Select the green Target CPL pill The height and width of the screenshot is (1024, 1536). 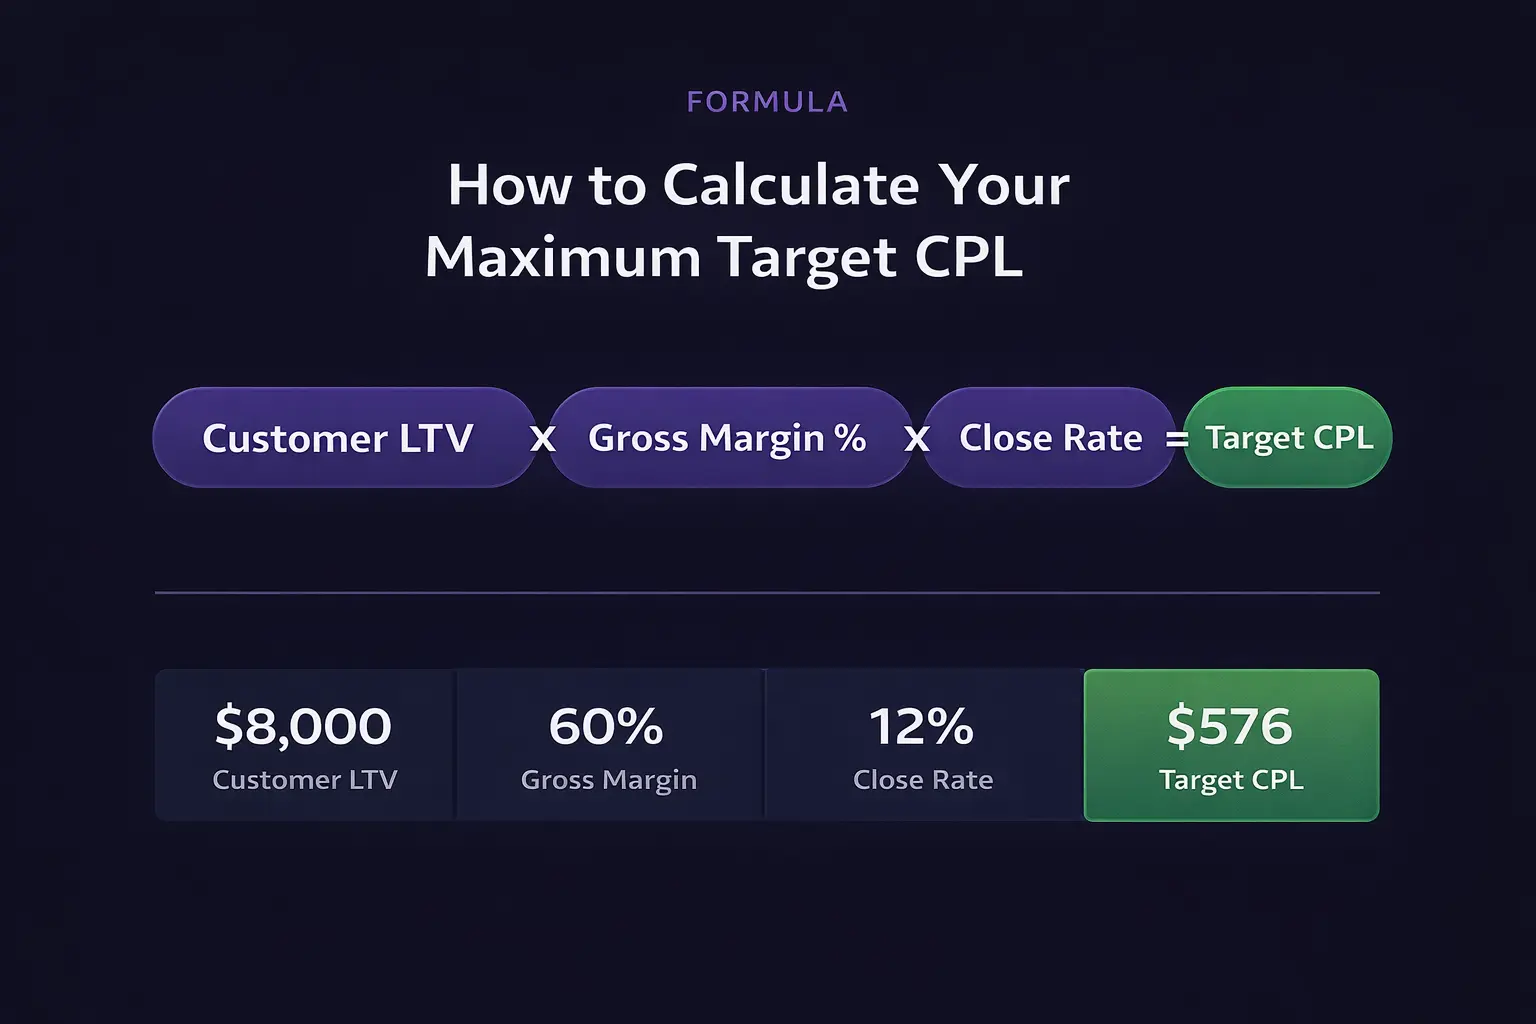coord(1288,437)
